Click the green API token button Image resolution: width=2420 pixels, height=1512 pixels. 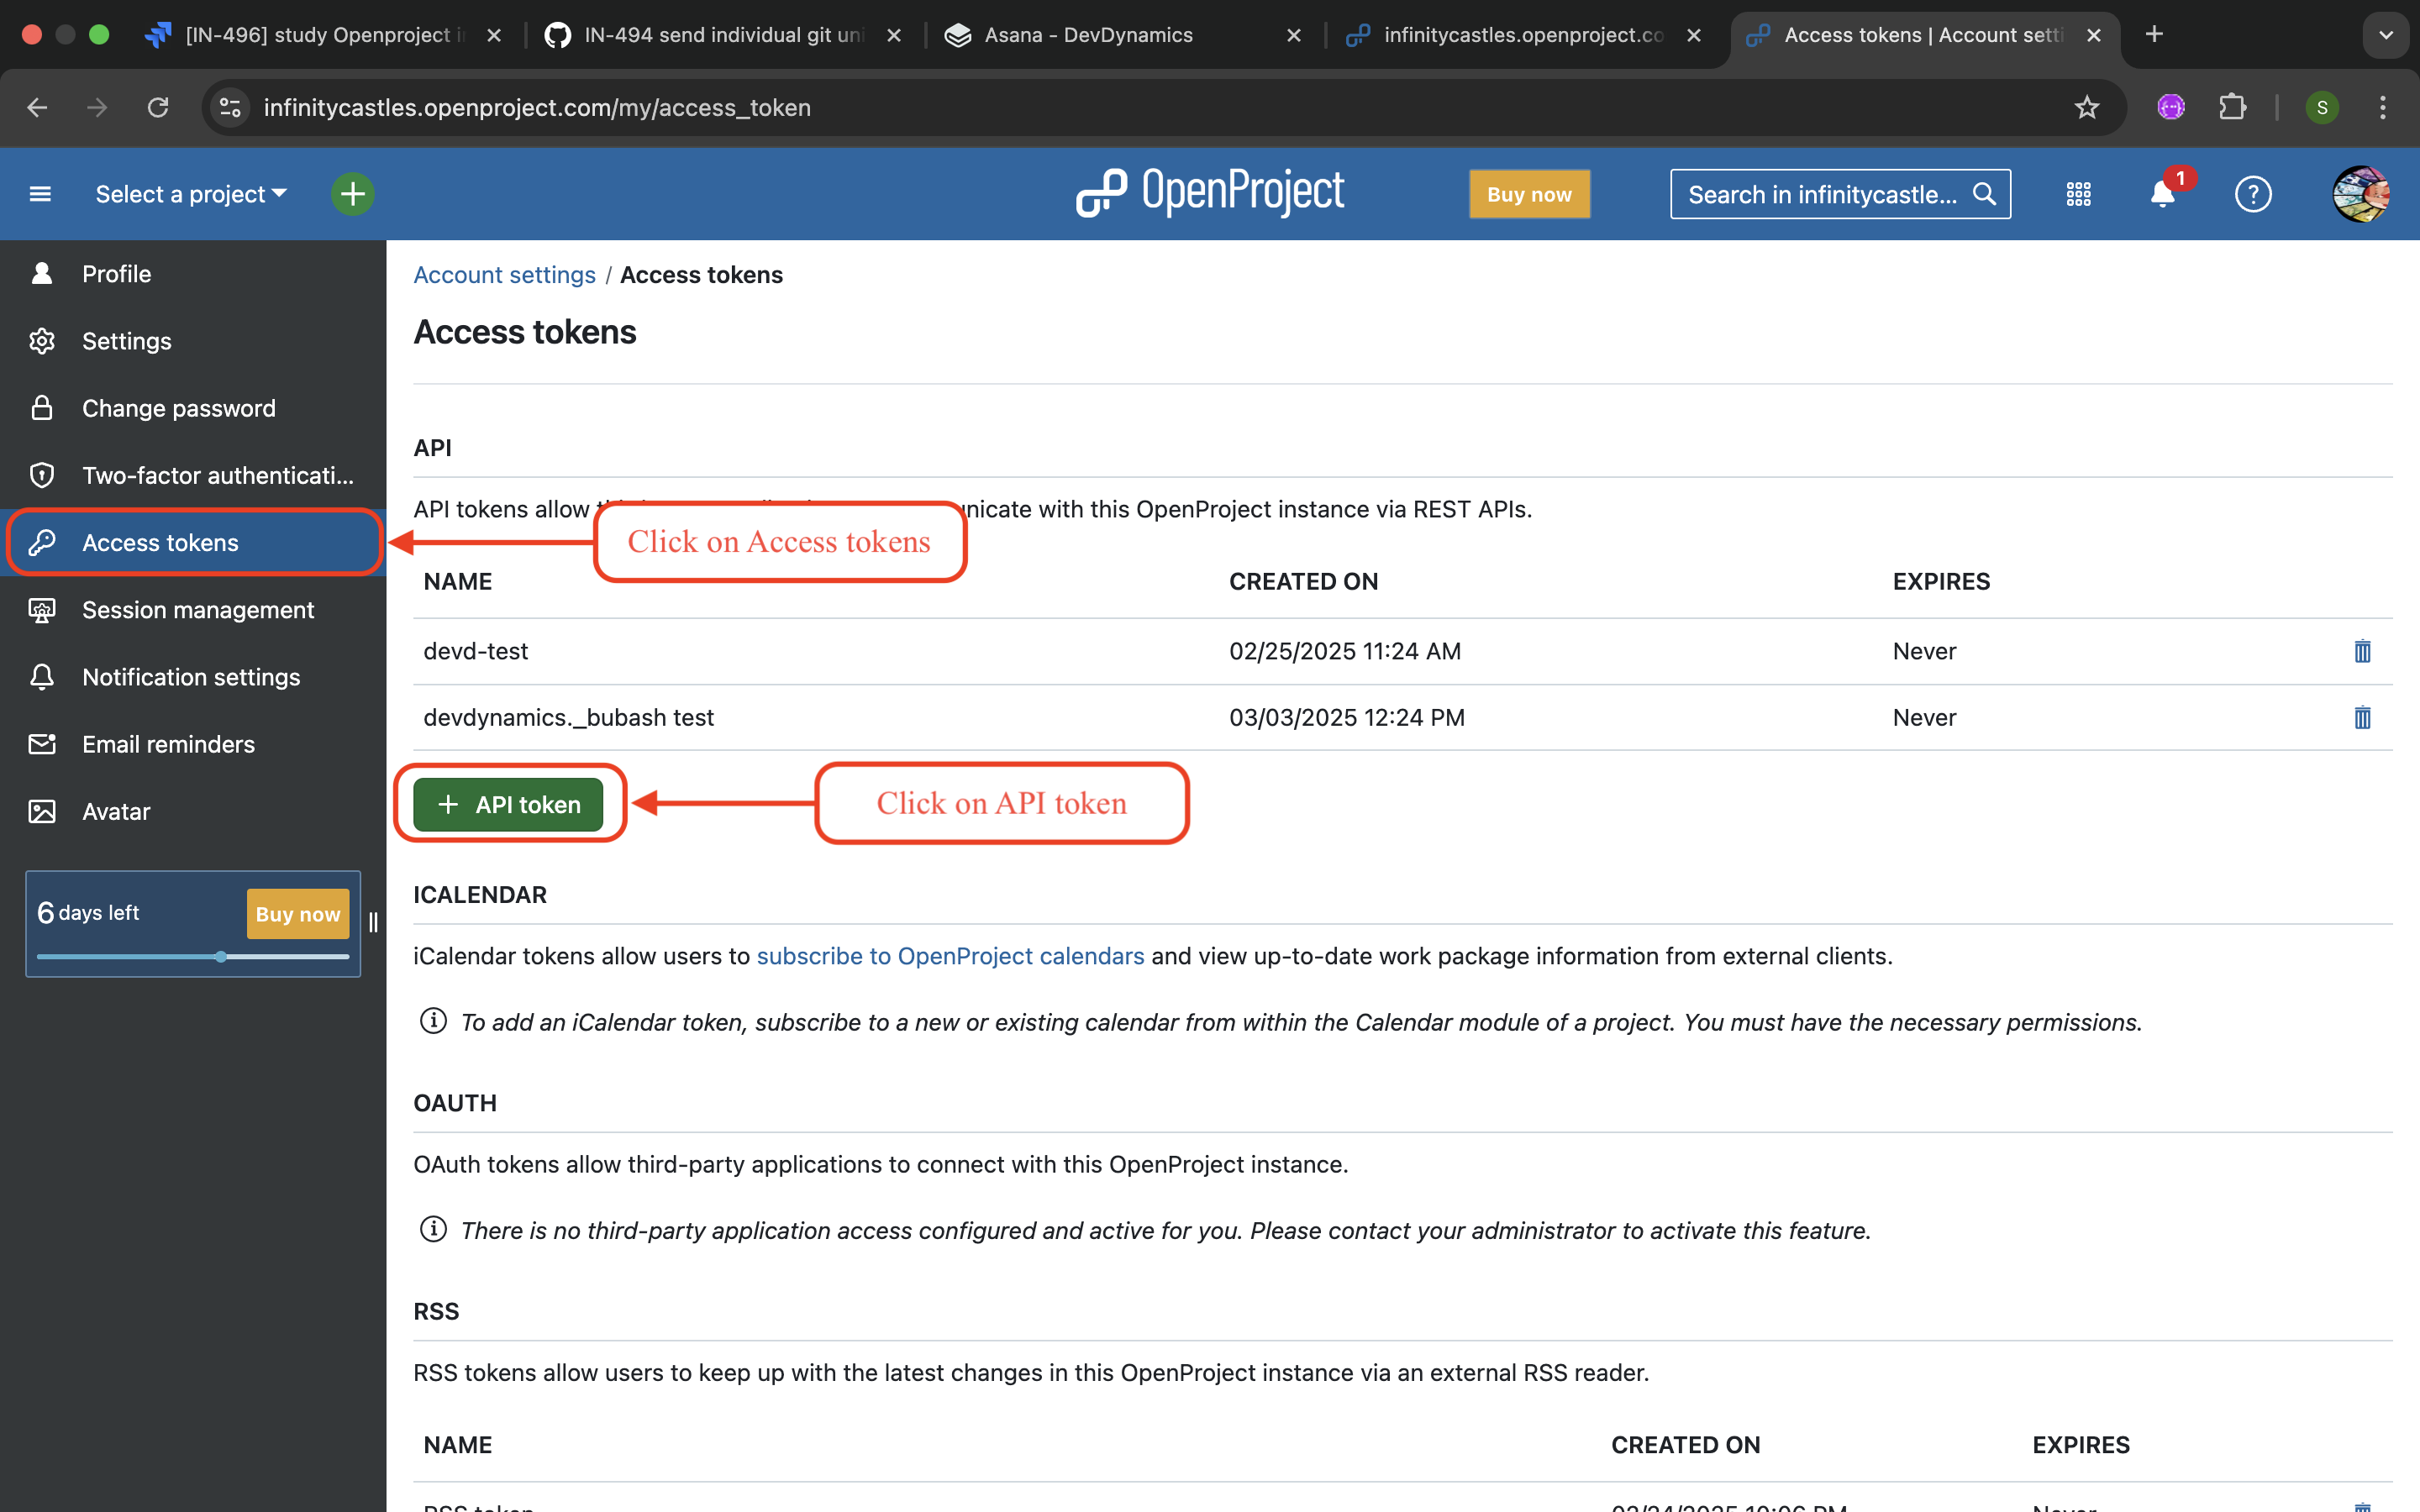[x=508, y=805]
